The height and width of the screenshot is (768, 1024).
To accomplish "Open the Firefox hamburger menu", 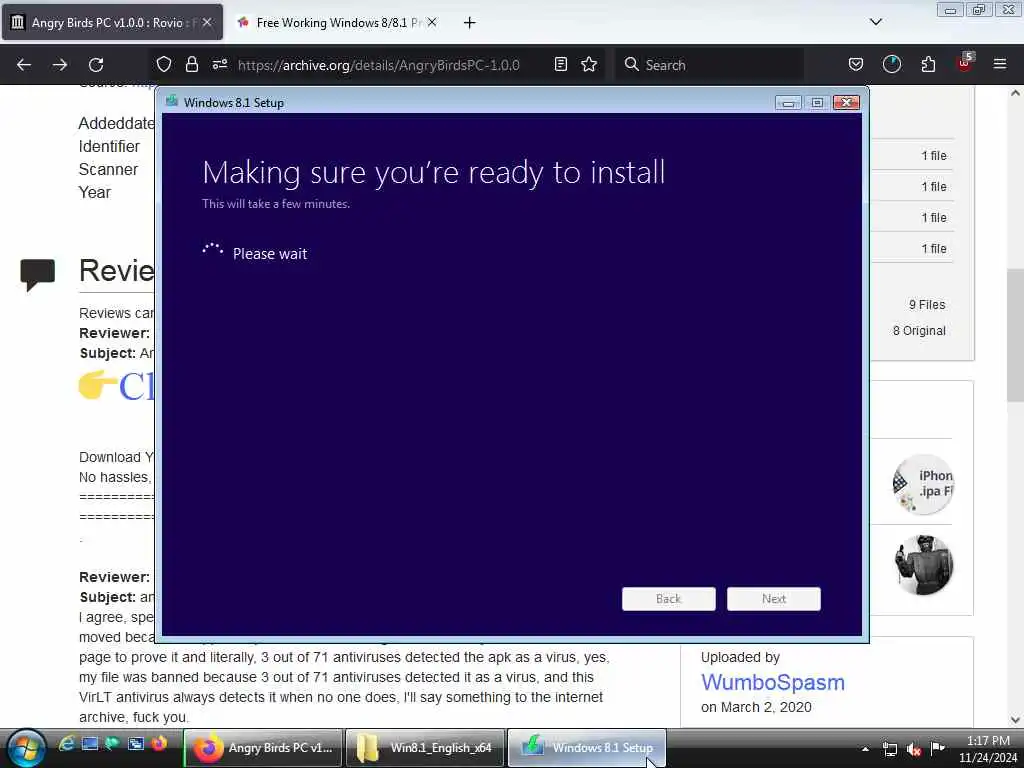I will pos(1000,64).
